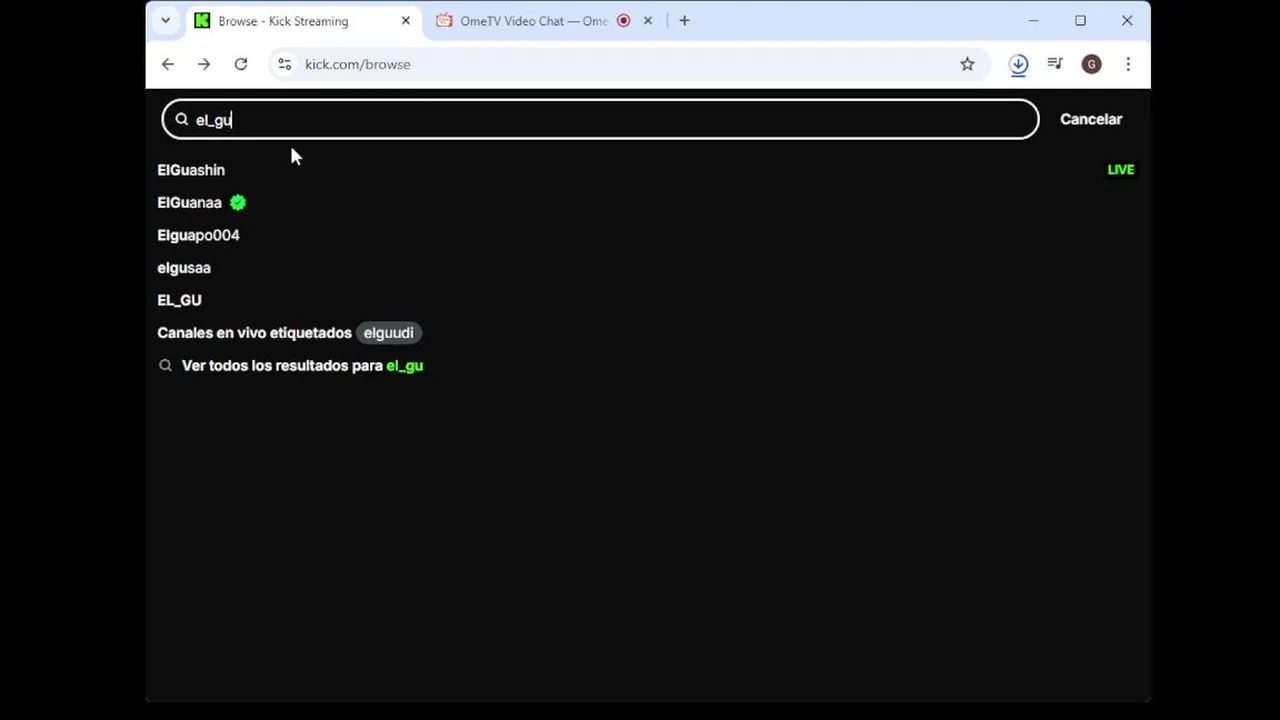
Task: Open the tab search dropdown arrow
Action: (165, 20)
